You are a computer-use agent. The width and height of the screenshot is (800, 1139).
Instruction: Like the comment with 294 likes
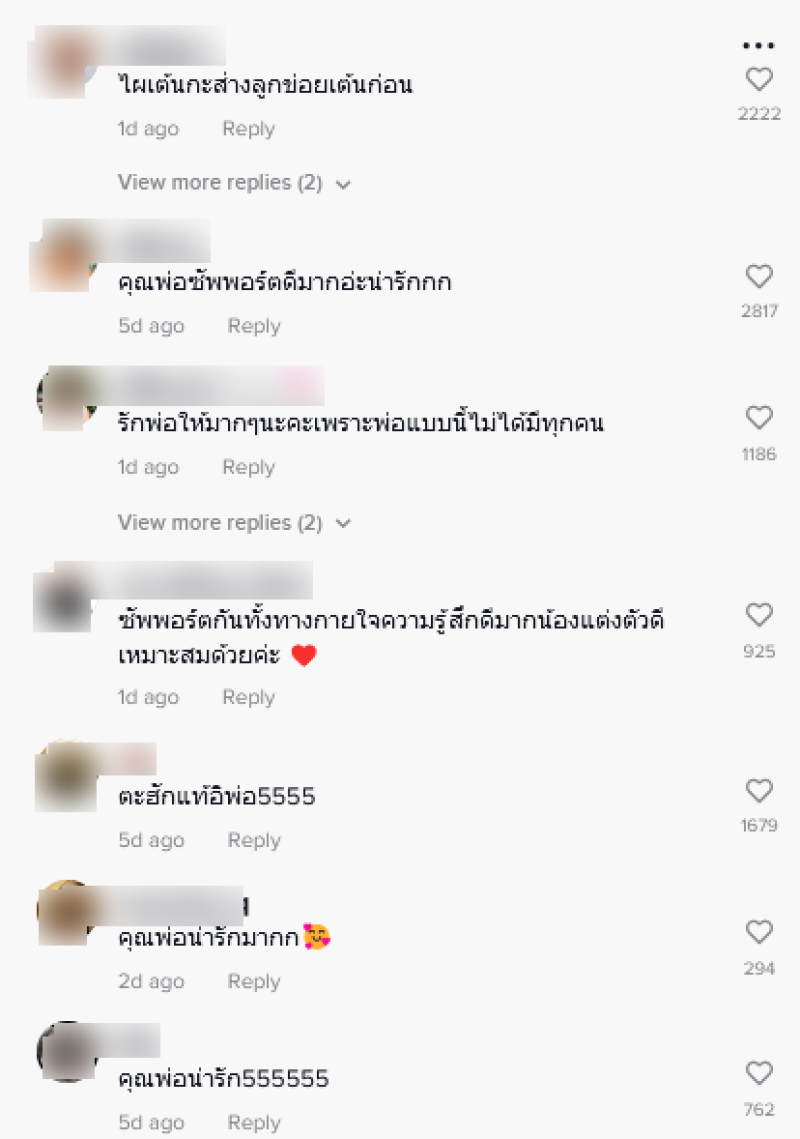(x=759, y=932)
